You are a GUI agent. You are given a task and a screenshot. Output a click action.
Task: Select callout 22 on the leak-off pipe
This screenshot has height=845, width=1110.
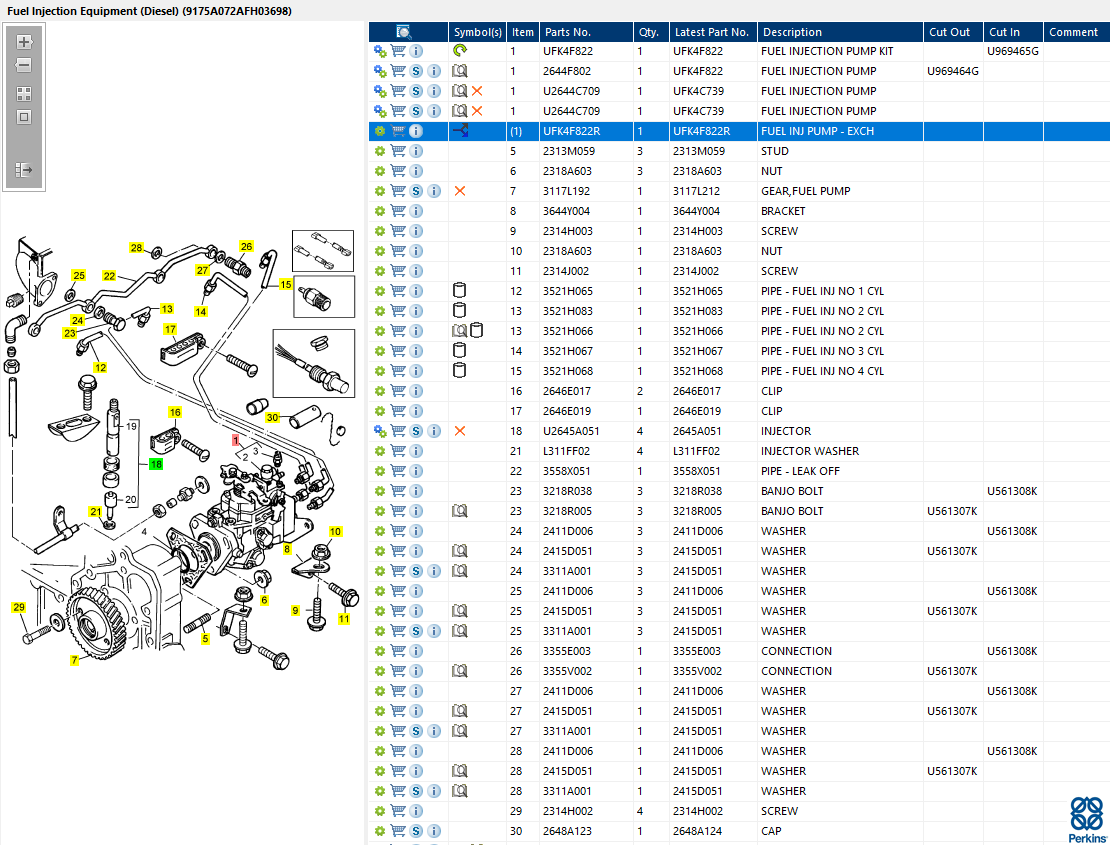(109, 276)
